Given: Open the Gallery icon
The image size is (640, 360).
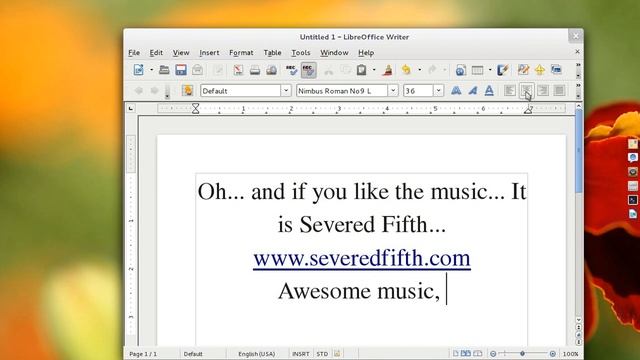Looking at the screenshot, I should click(556, 69).
